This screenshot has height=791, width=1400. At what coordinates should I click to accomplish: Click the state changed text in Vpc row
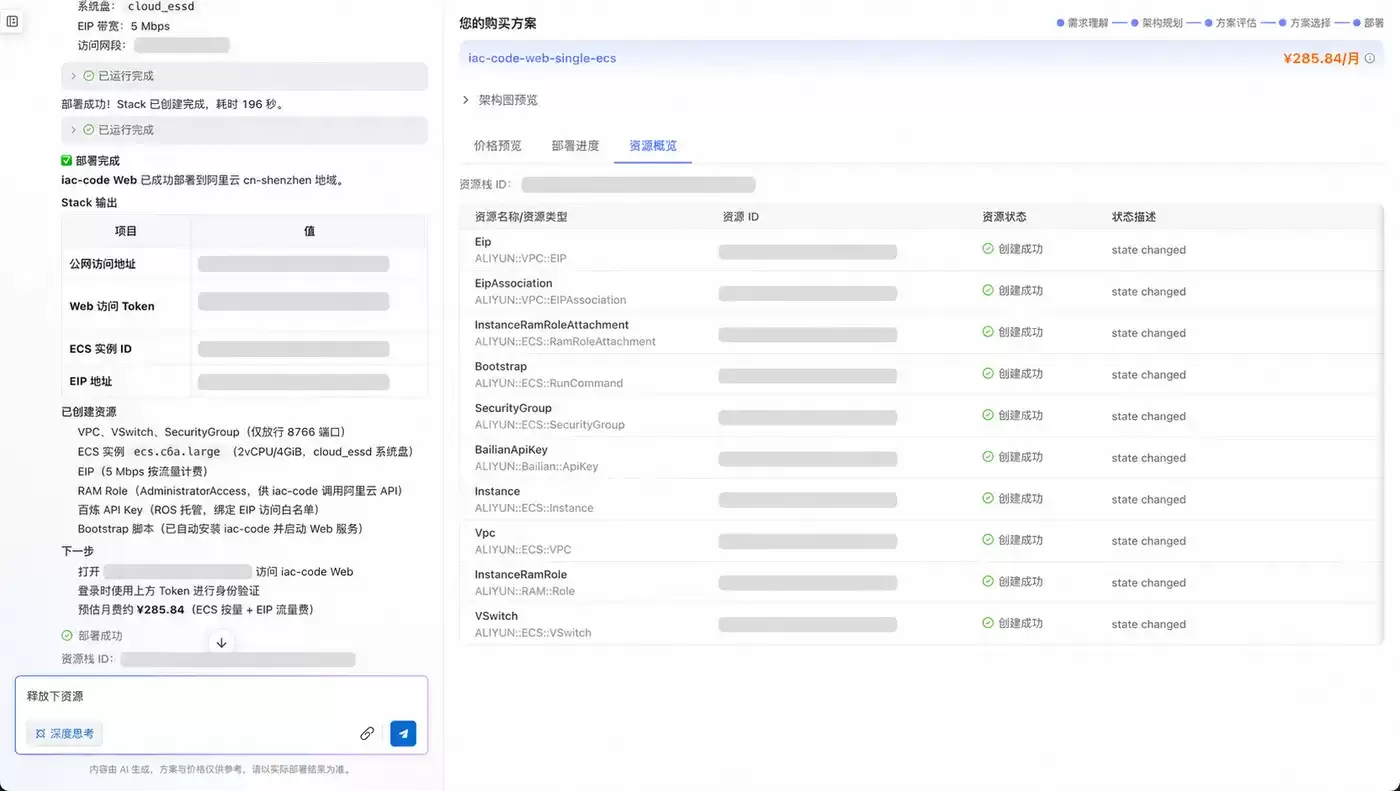[1149, 541]
